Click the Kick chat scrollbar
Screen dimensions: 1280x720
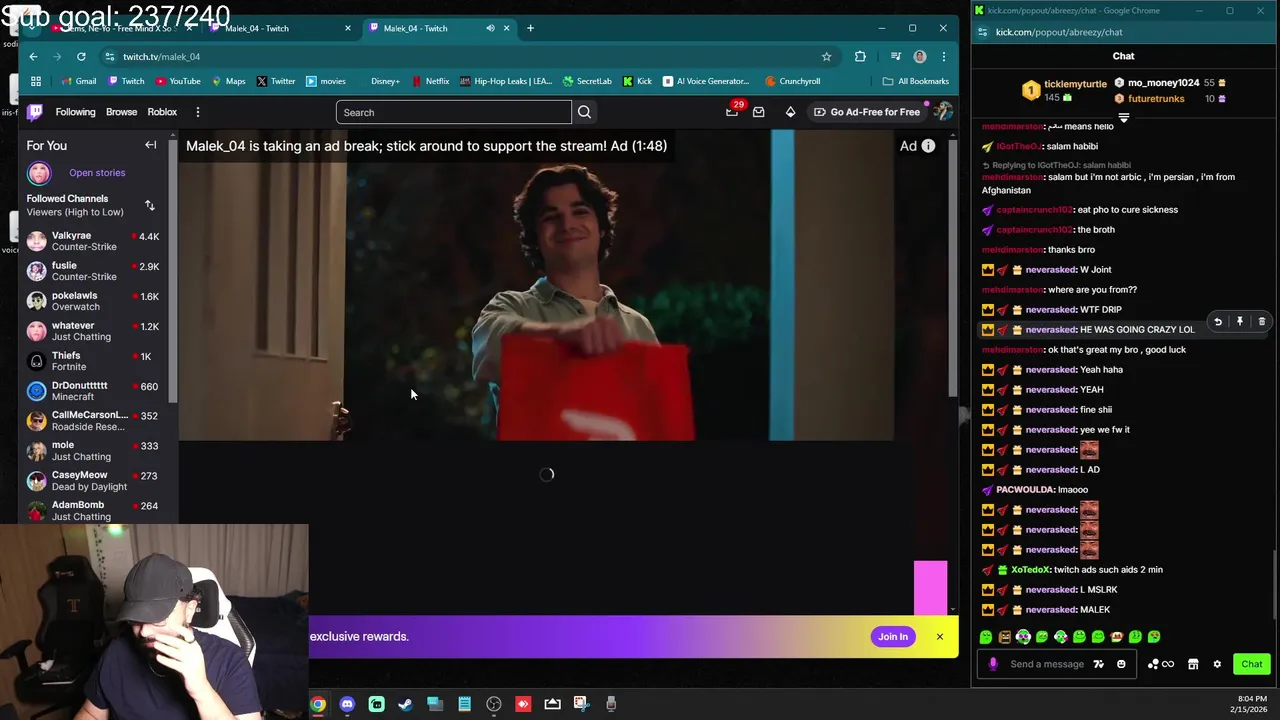pyautogui.click(x=1275, y=585)
